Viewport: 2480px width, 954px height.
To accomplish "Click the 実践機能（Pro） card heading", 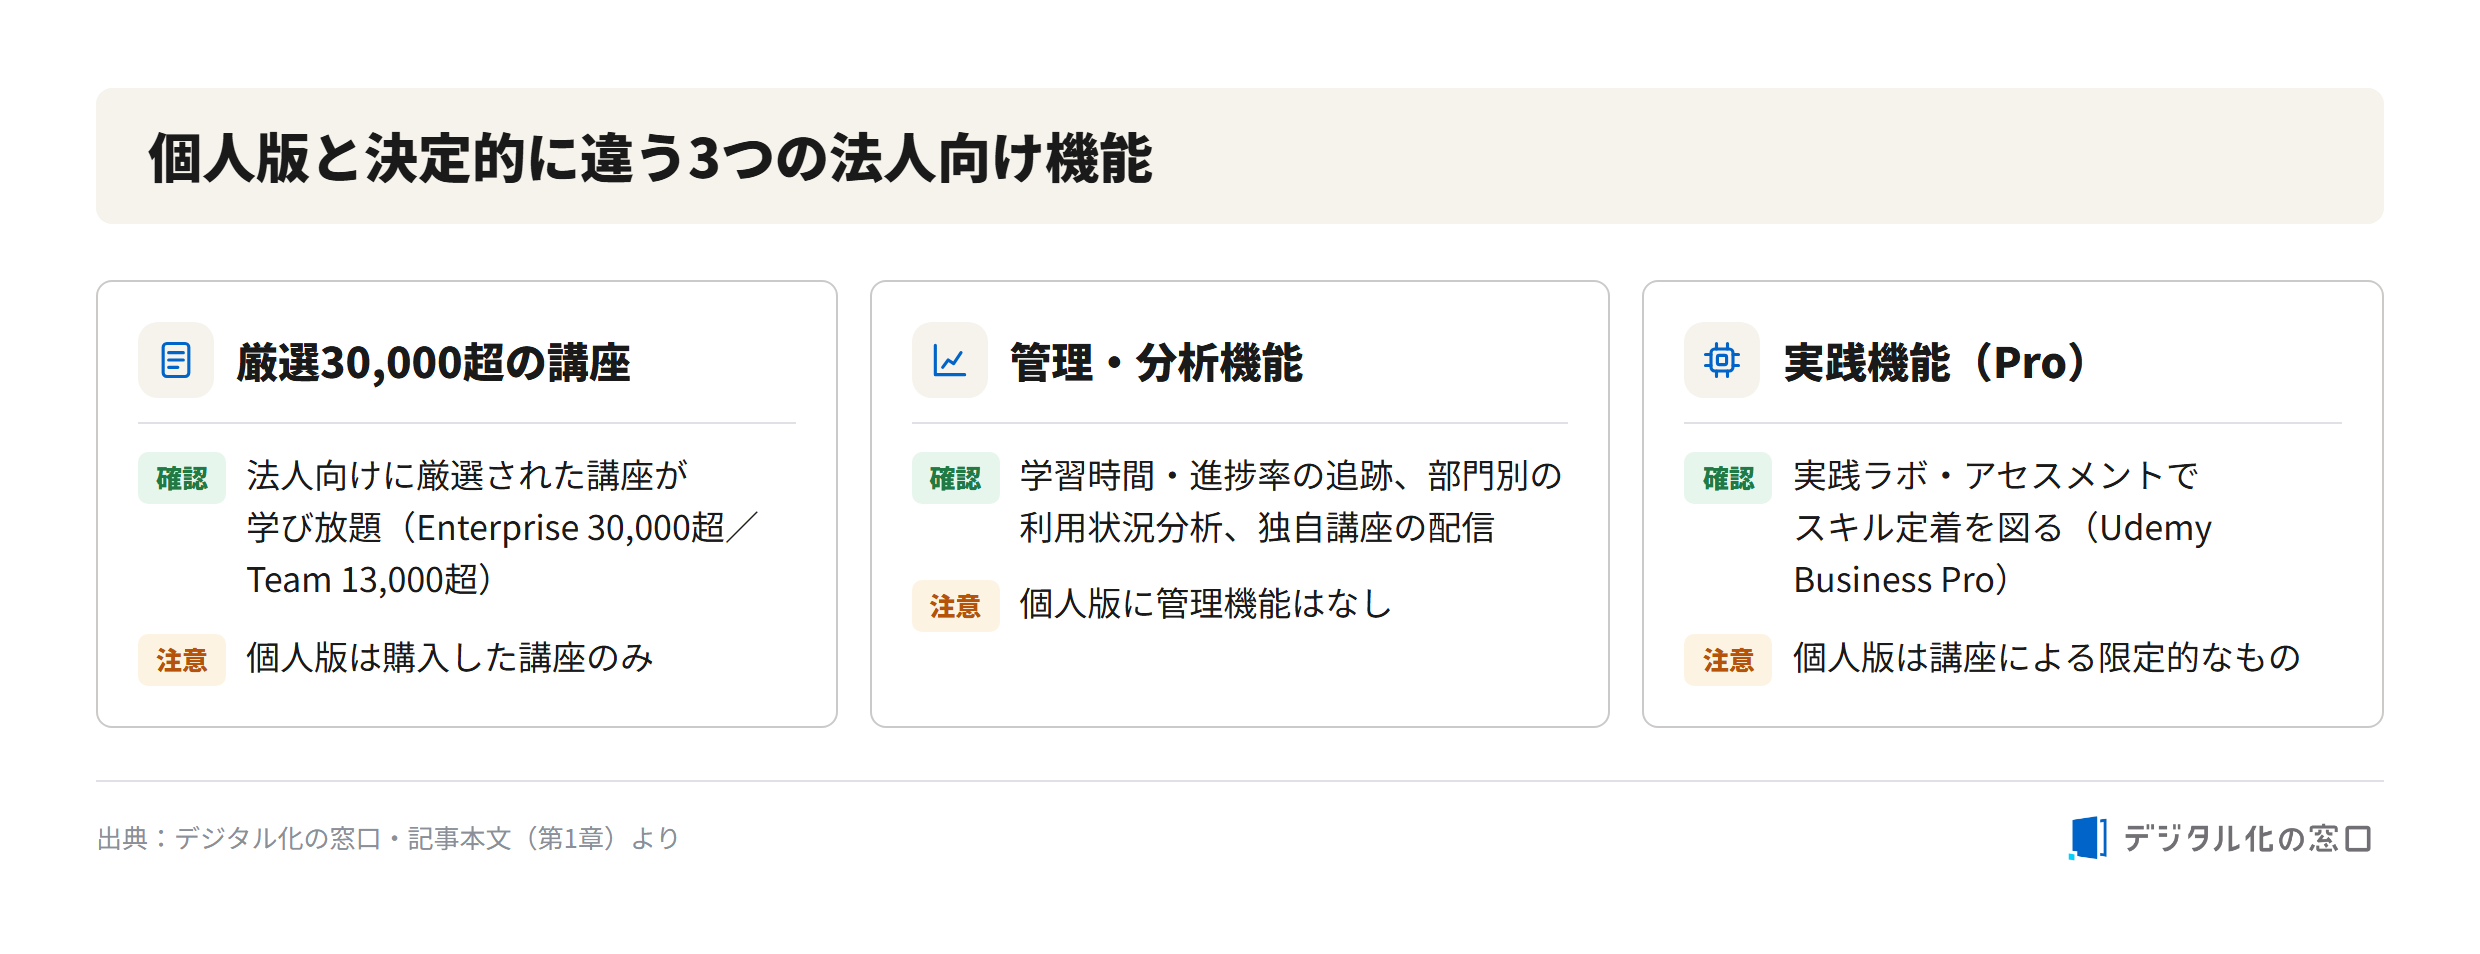I will pyautogui.click(x=1936, y=362).
